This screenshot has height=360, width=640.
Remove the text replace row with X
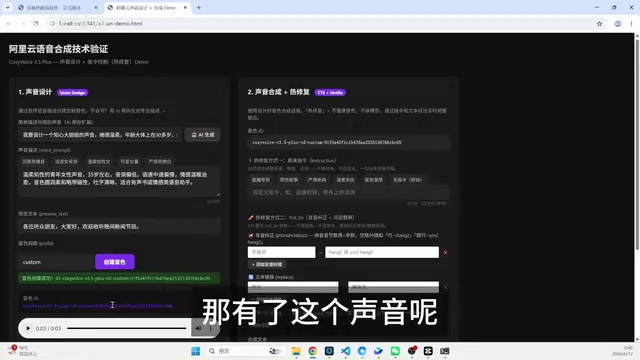tap(445, 287)
